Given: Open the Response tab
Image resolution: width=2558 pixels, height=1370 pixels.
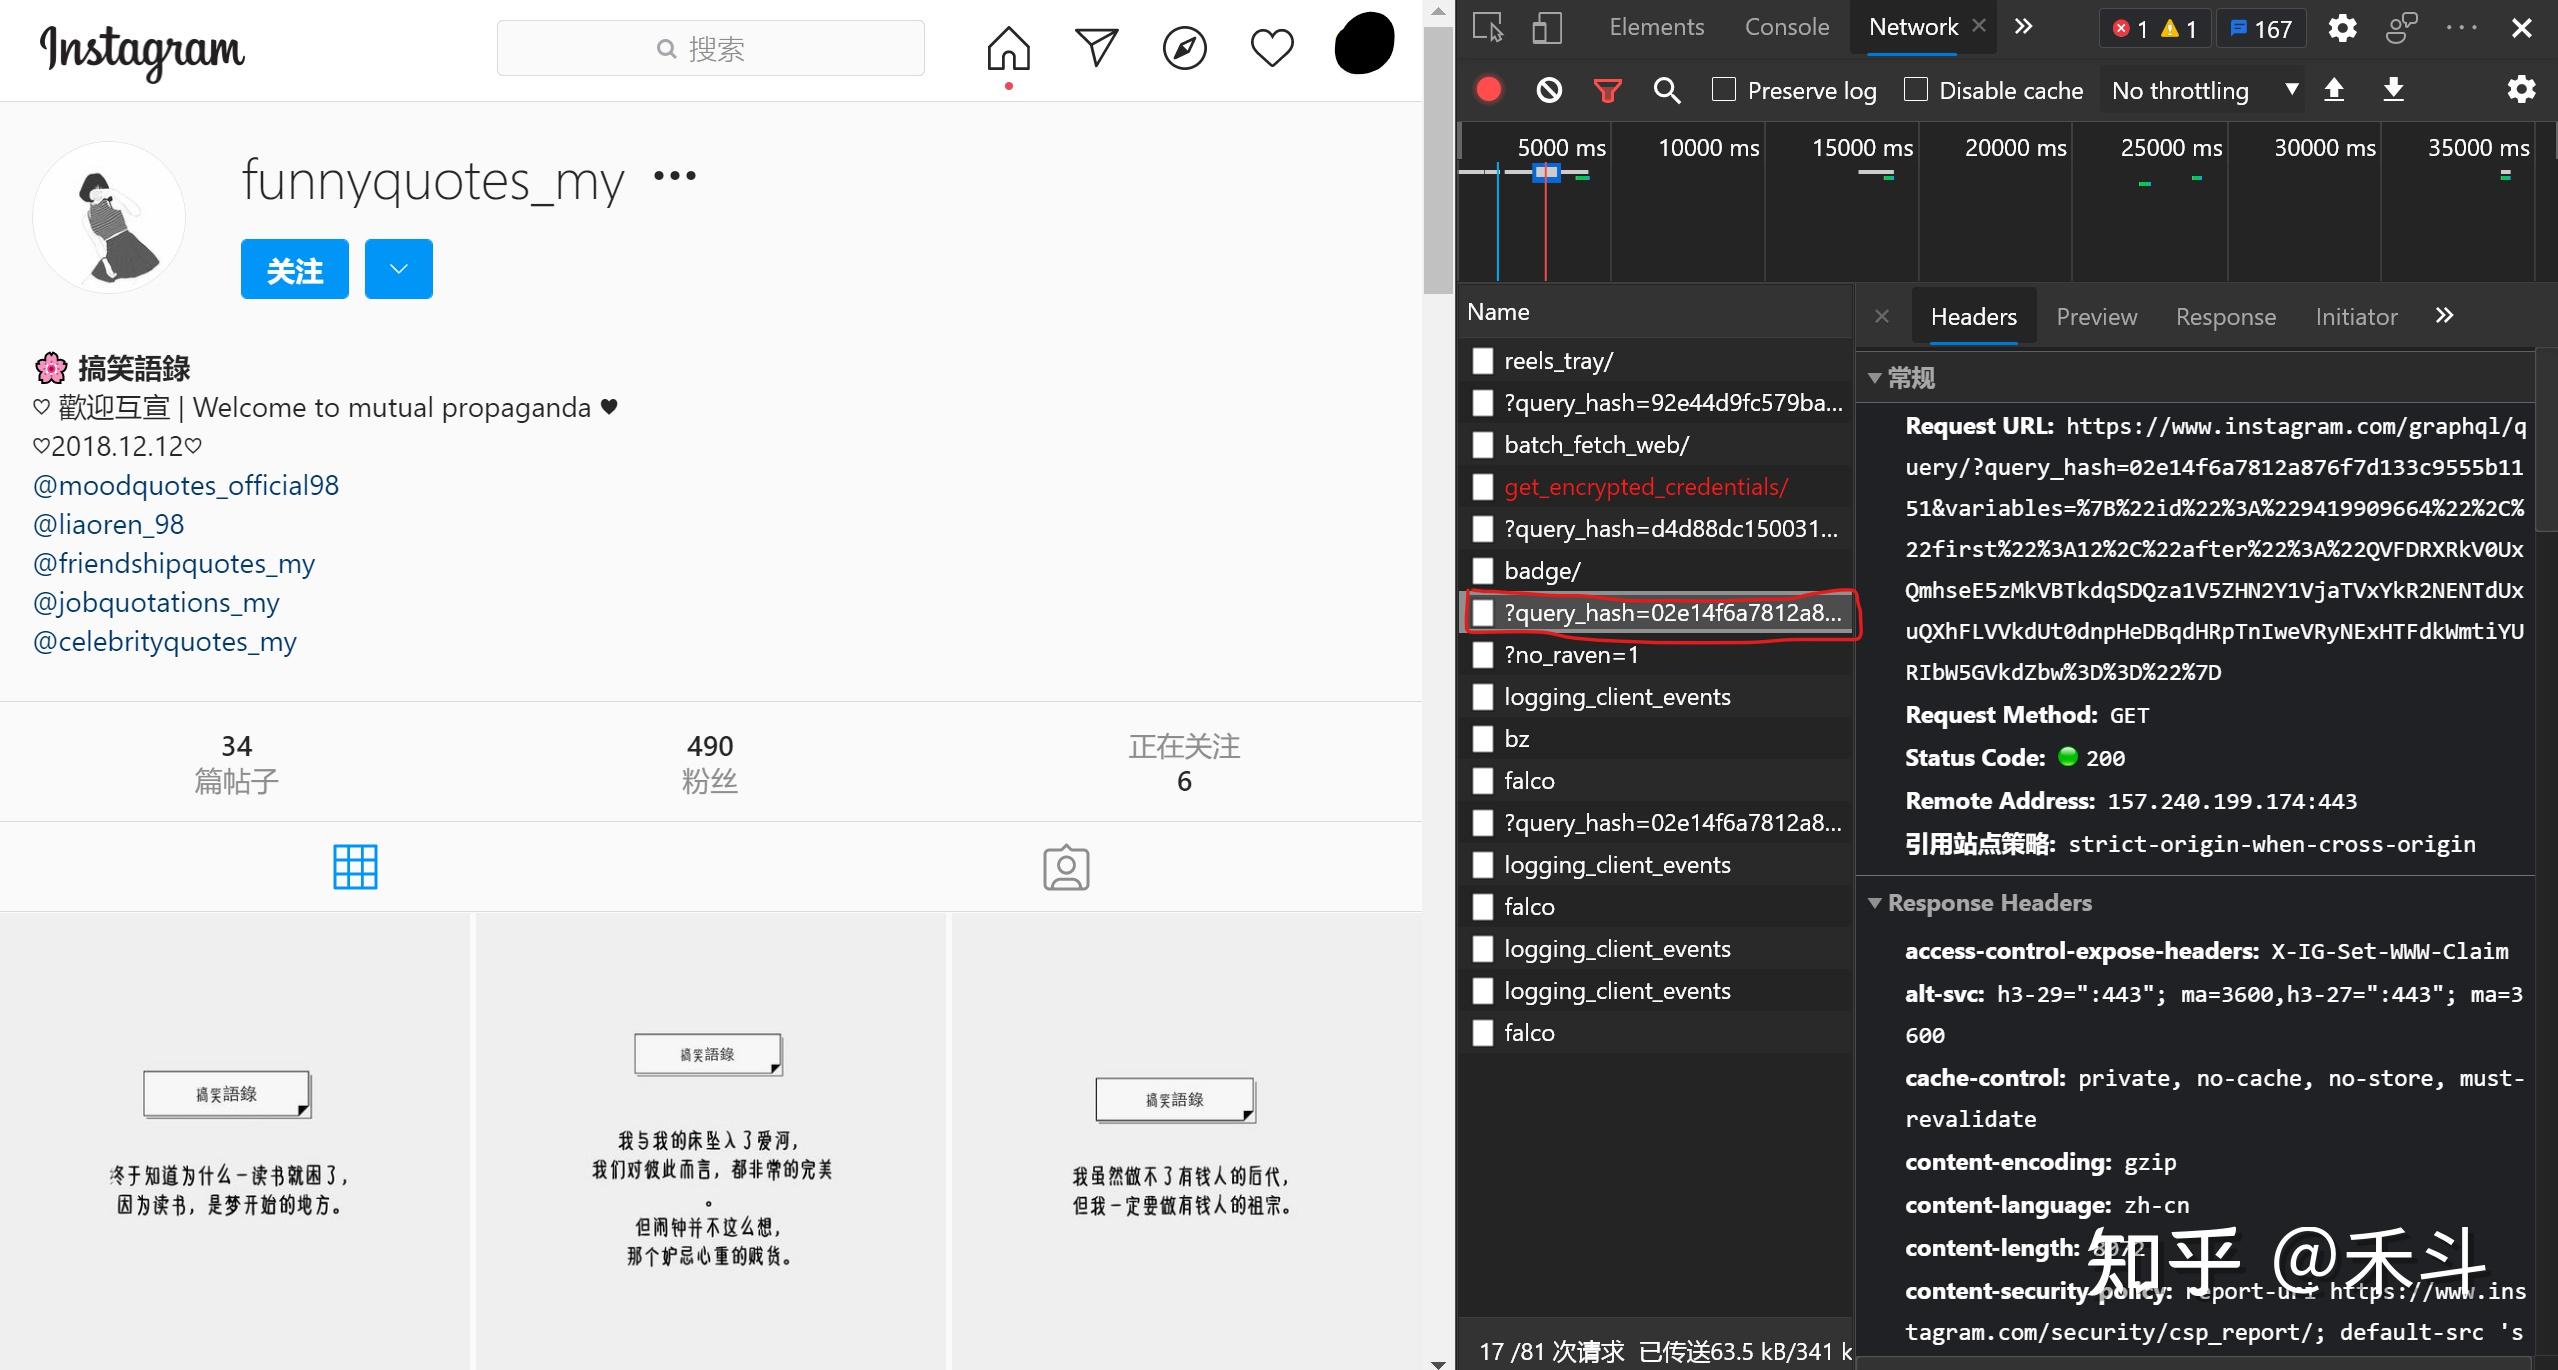Looking at the screenshot, I should (2225, 317).
